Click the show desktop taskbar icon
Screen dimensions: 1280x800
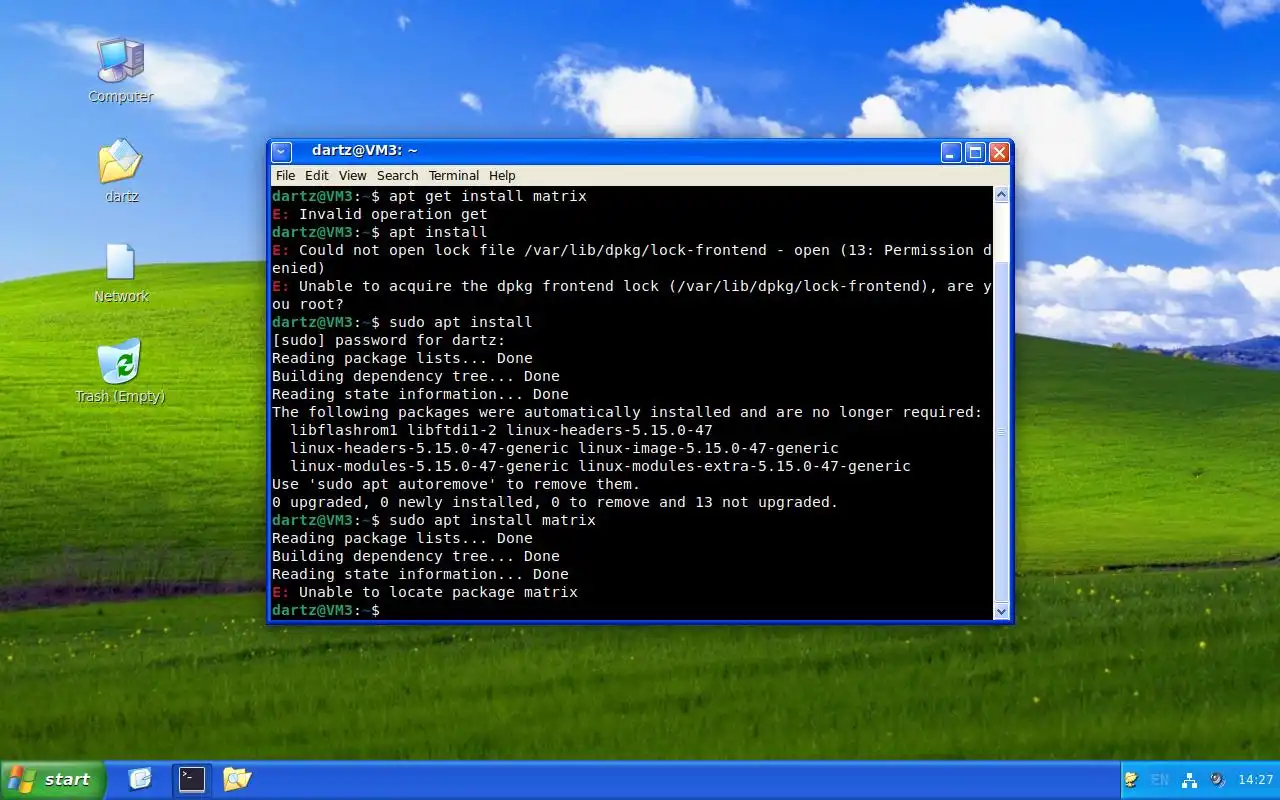tap(140, 779)
